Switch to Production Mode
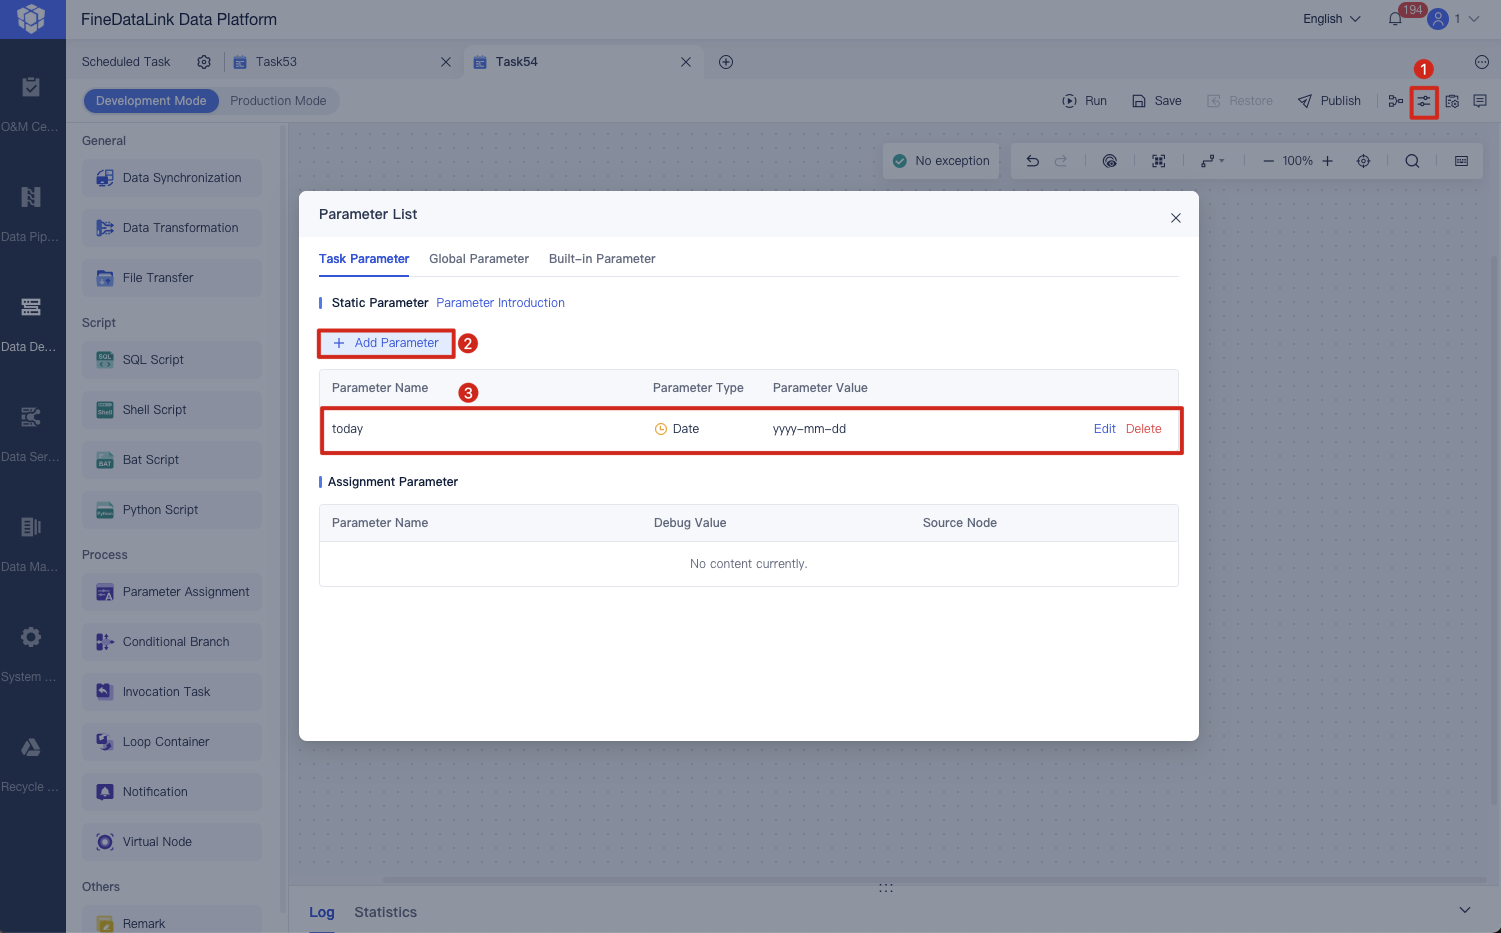 click(x=278, y=101)
